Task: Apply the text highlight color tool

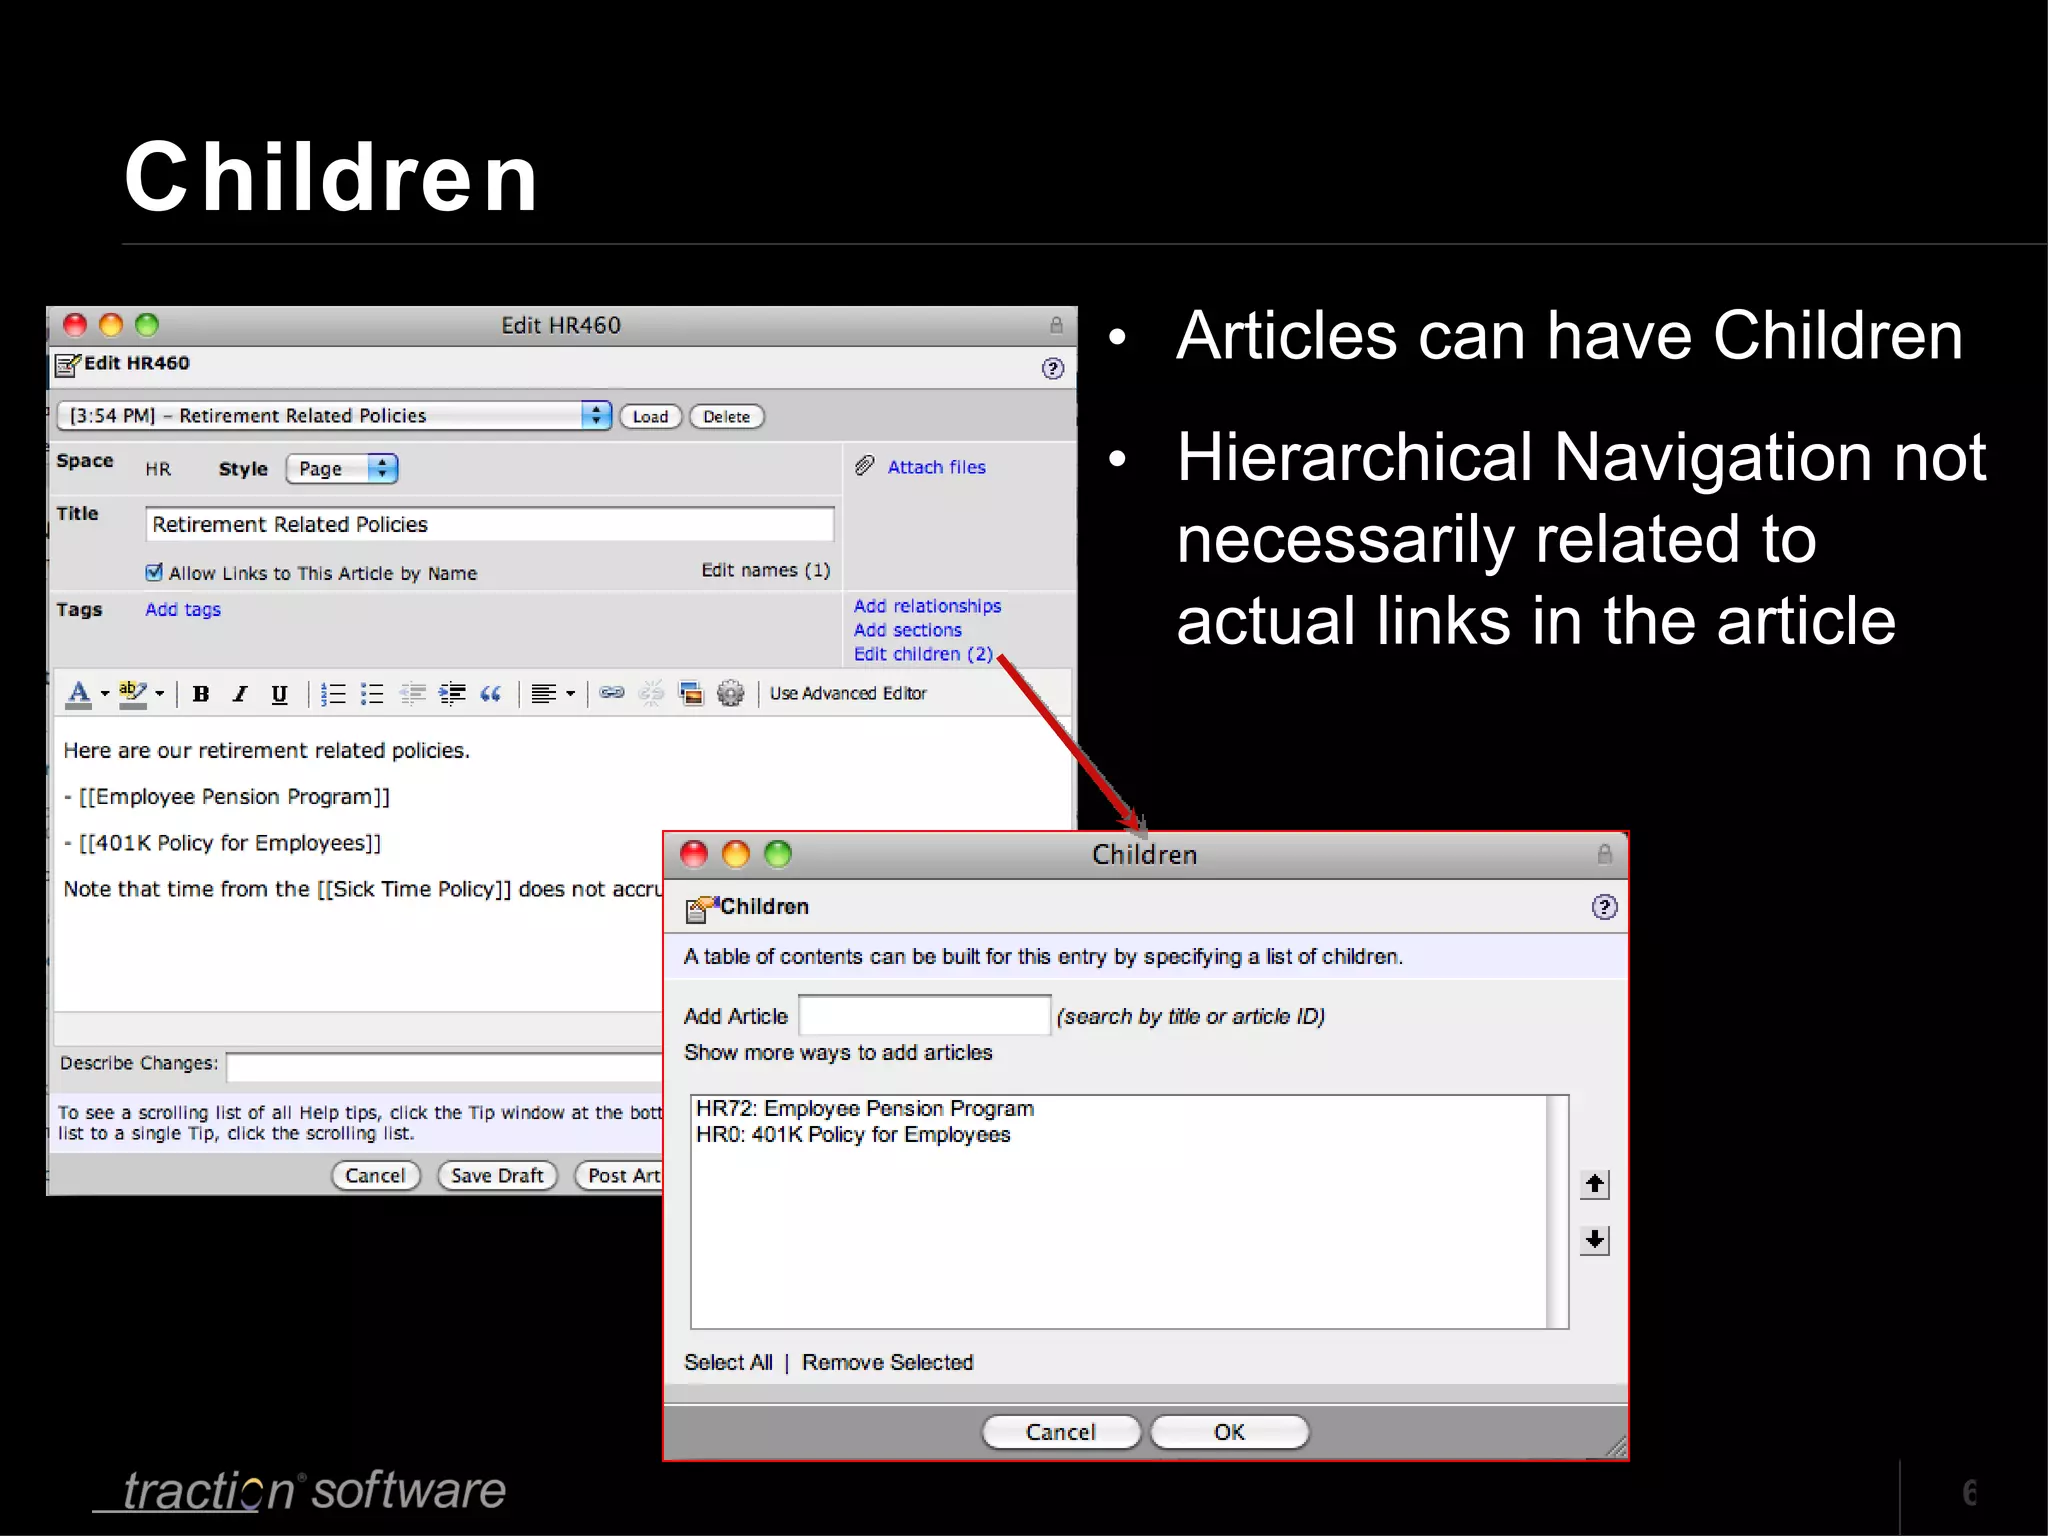Action: point(133,693)
